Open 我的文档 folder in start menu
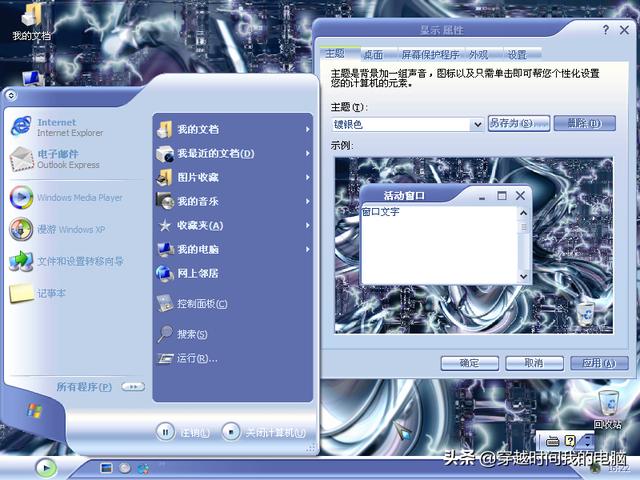The image size is (640, 480). [233, 129]
